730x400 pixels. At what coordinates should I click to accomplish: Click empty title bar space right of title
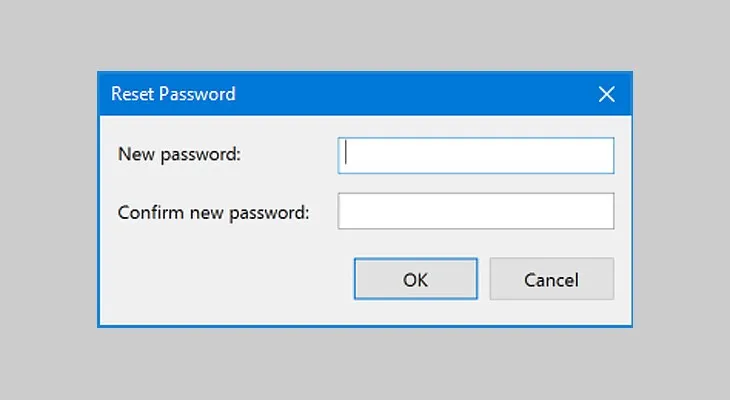coord(420,95)
